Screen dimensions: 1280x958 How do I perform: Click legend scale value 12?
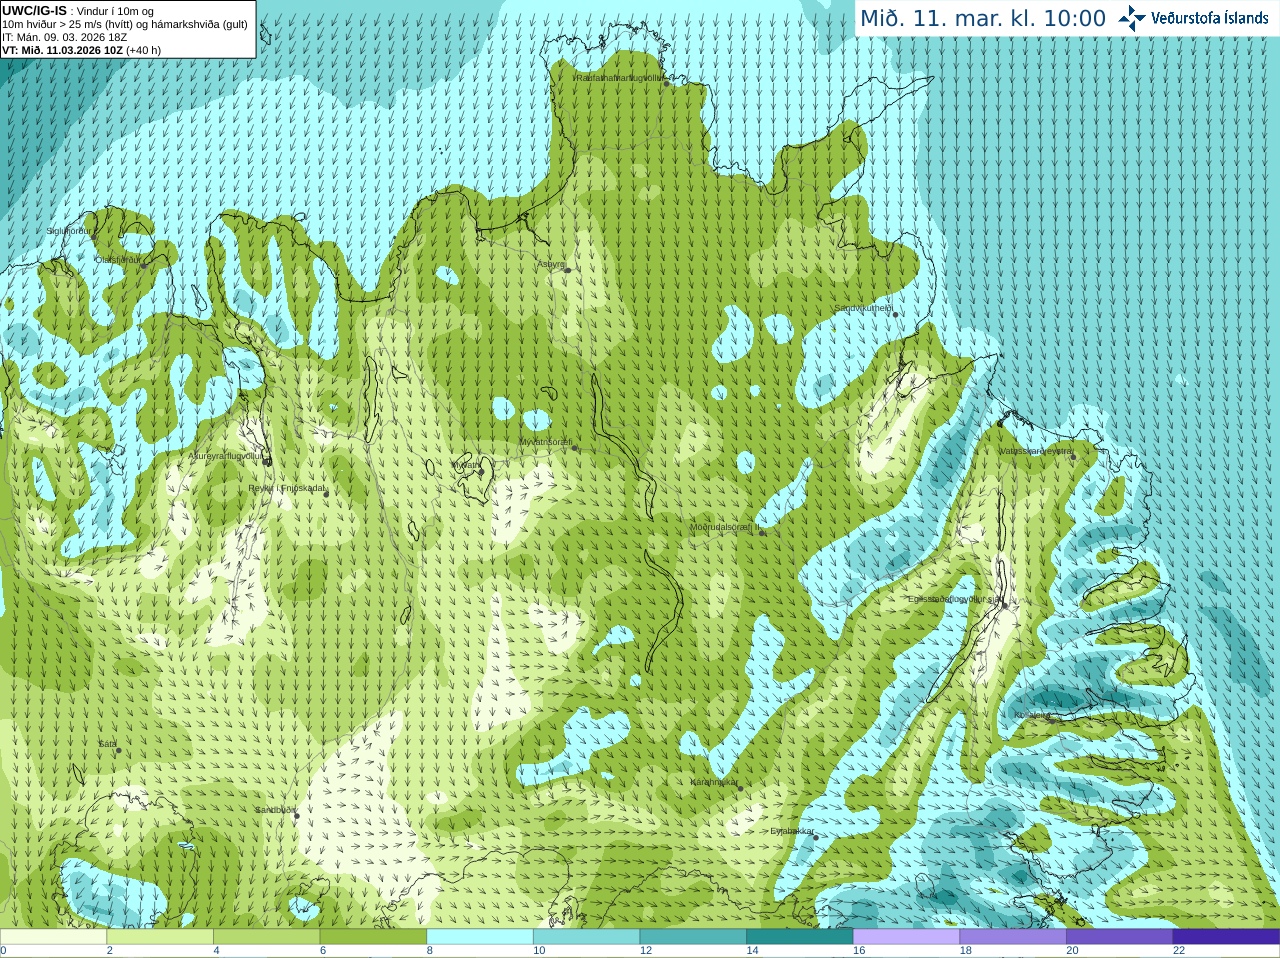click(646, 951)
